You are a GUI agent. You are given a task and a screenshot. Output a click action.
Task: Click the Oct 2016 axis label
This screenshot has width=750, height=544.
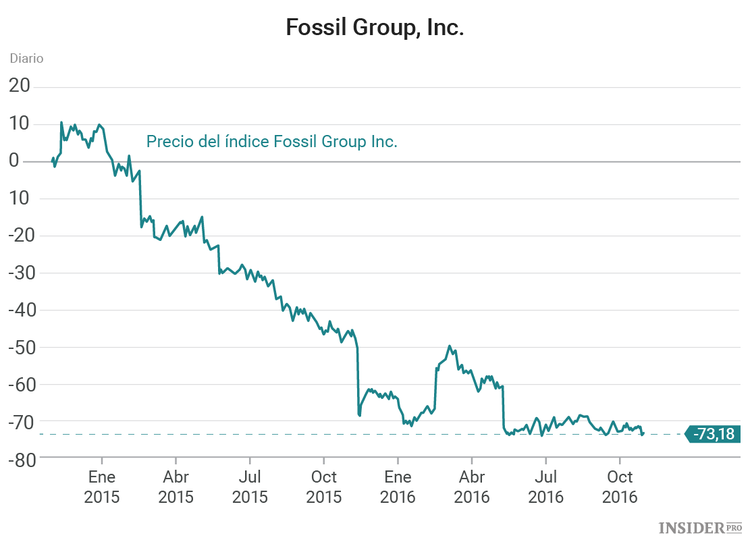click(x=620, y=486)
